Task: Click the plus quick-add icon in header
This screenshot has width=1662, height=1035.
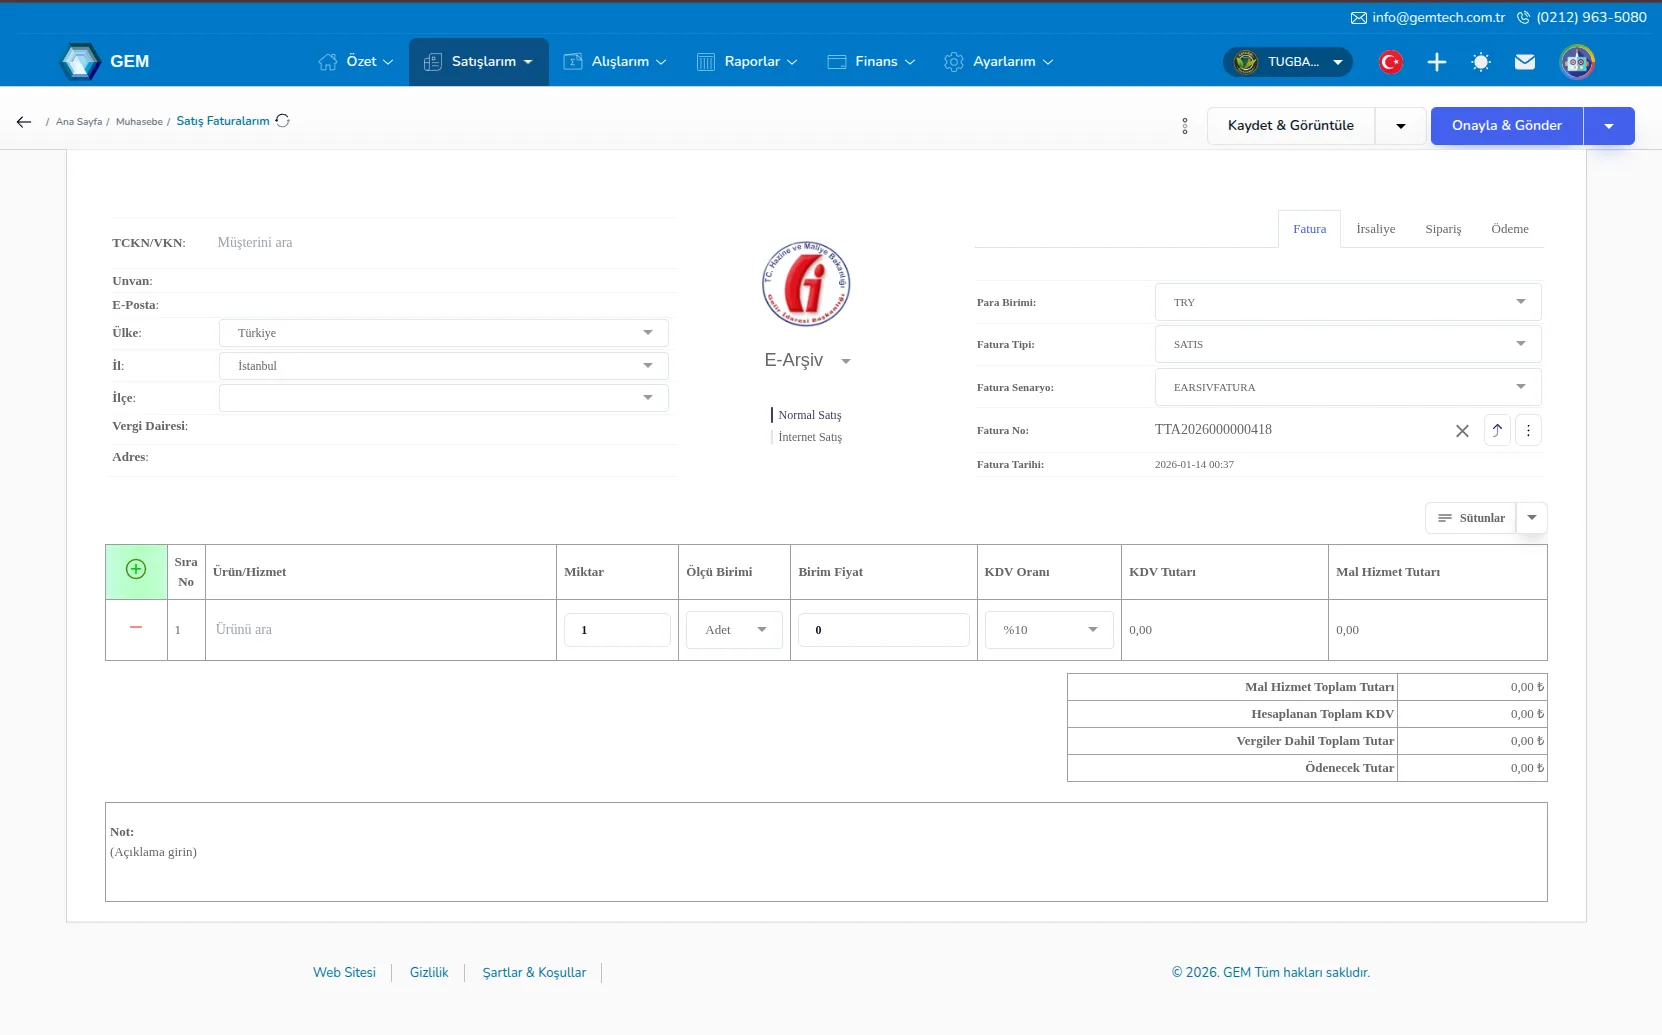Action: tap(1437, 62)
